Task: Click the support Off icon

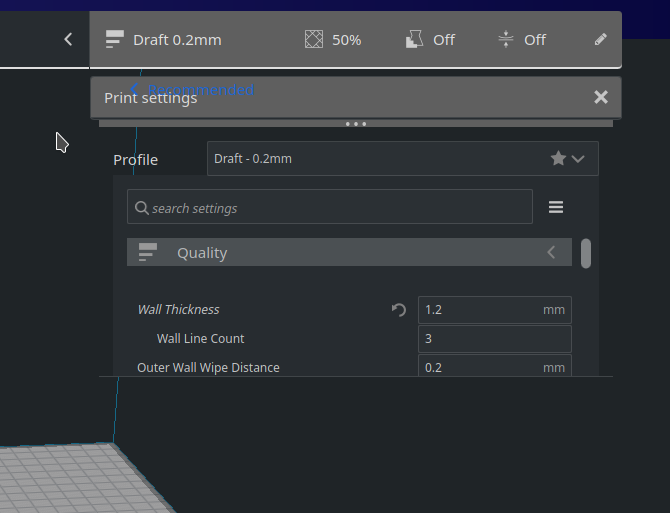Action: pos(414,39)
